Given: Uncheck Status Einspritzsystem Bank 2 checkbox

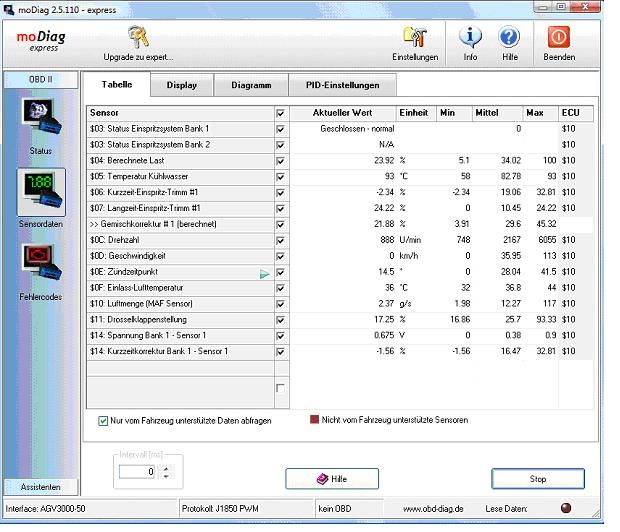Looking at the screenshot, I should pos(280,145).
